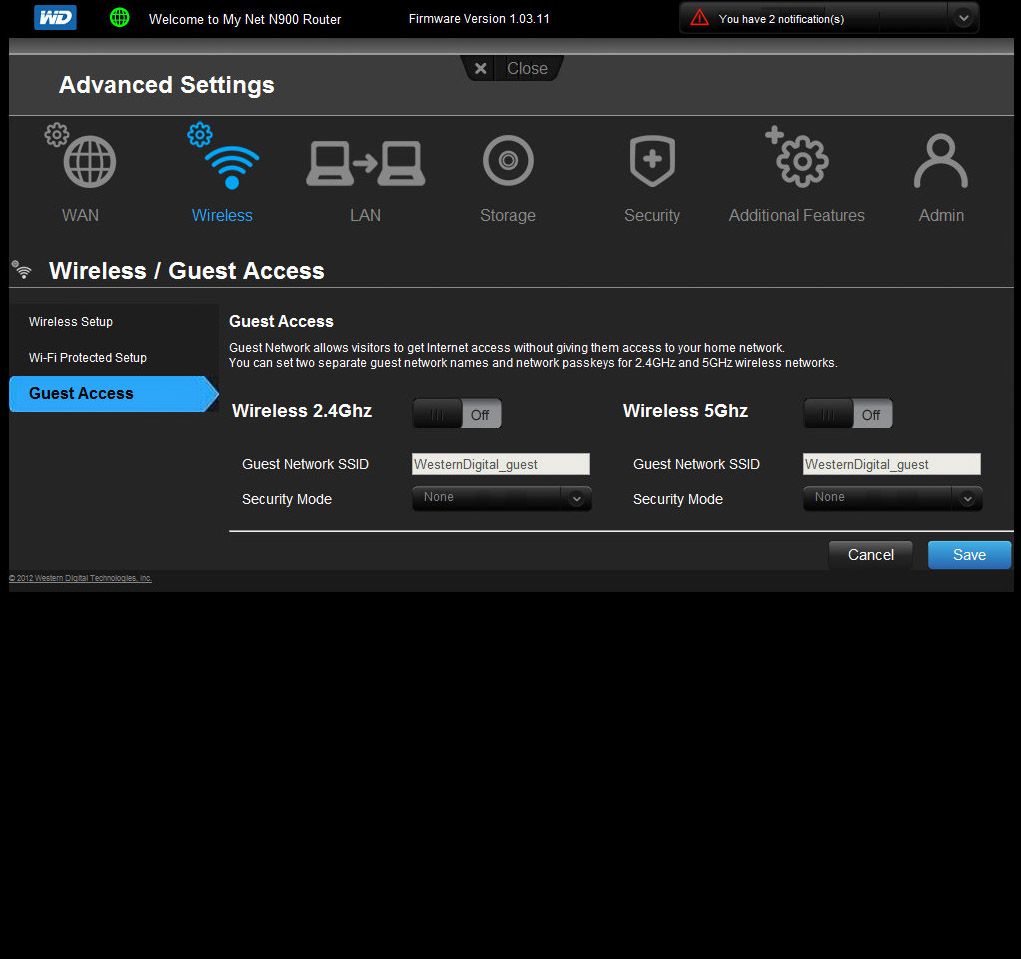Viewport: 1021px width, 959px height.
Task: Save the guest access settings
Action: tap(970, 555)
